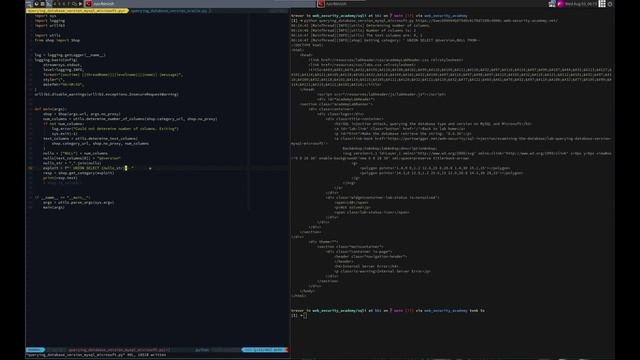
Task: Click the 'Internal Server Error' h4 line in the terminal
Action: point(367,266)
